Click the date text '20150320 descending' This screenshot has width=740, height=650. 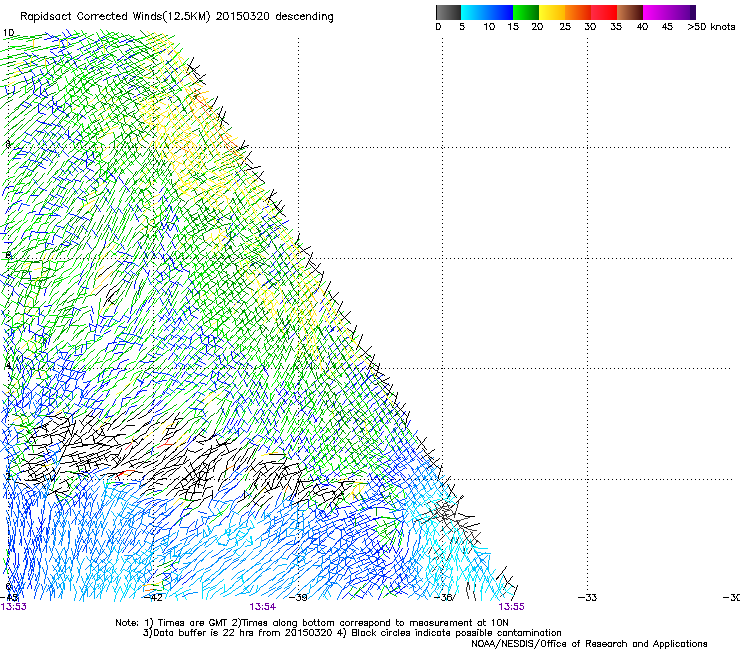[x=275, y=17]
